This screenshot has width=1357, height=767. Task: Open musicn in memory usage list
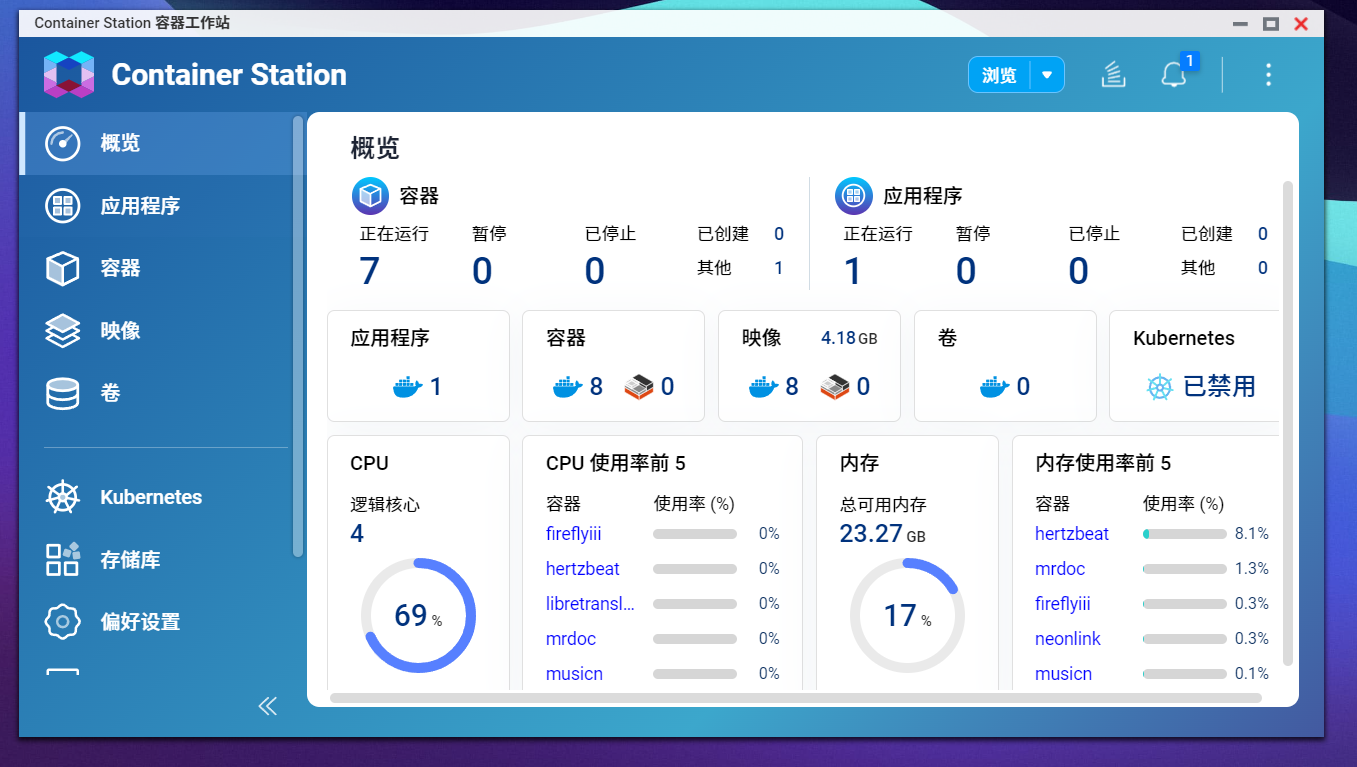point(1063,674)
